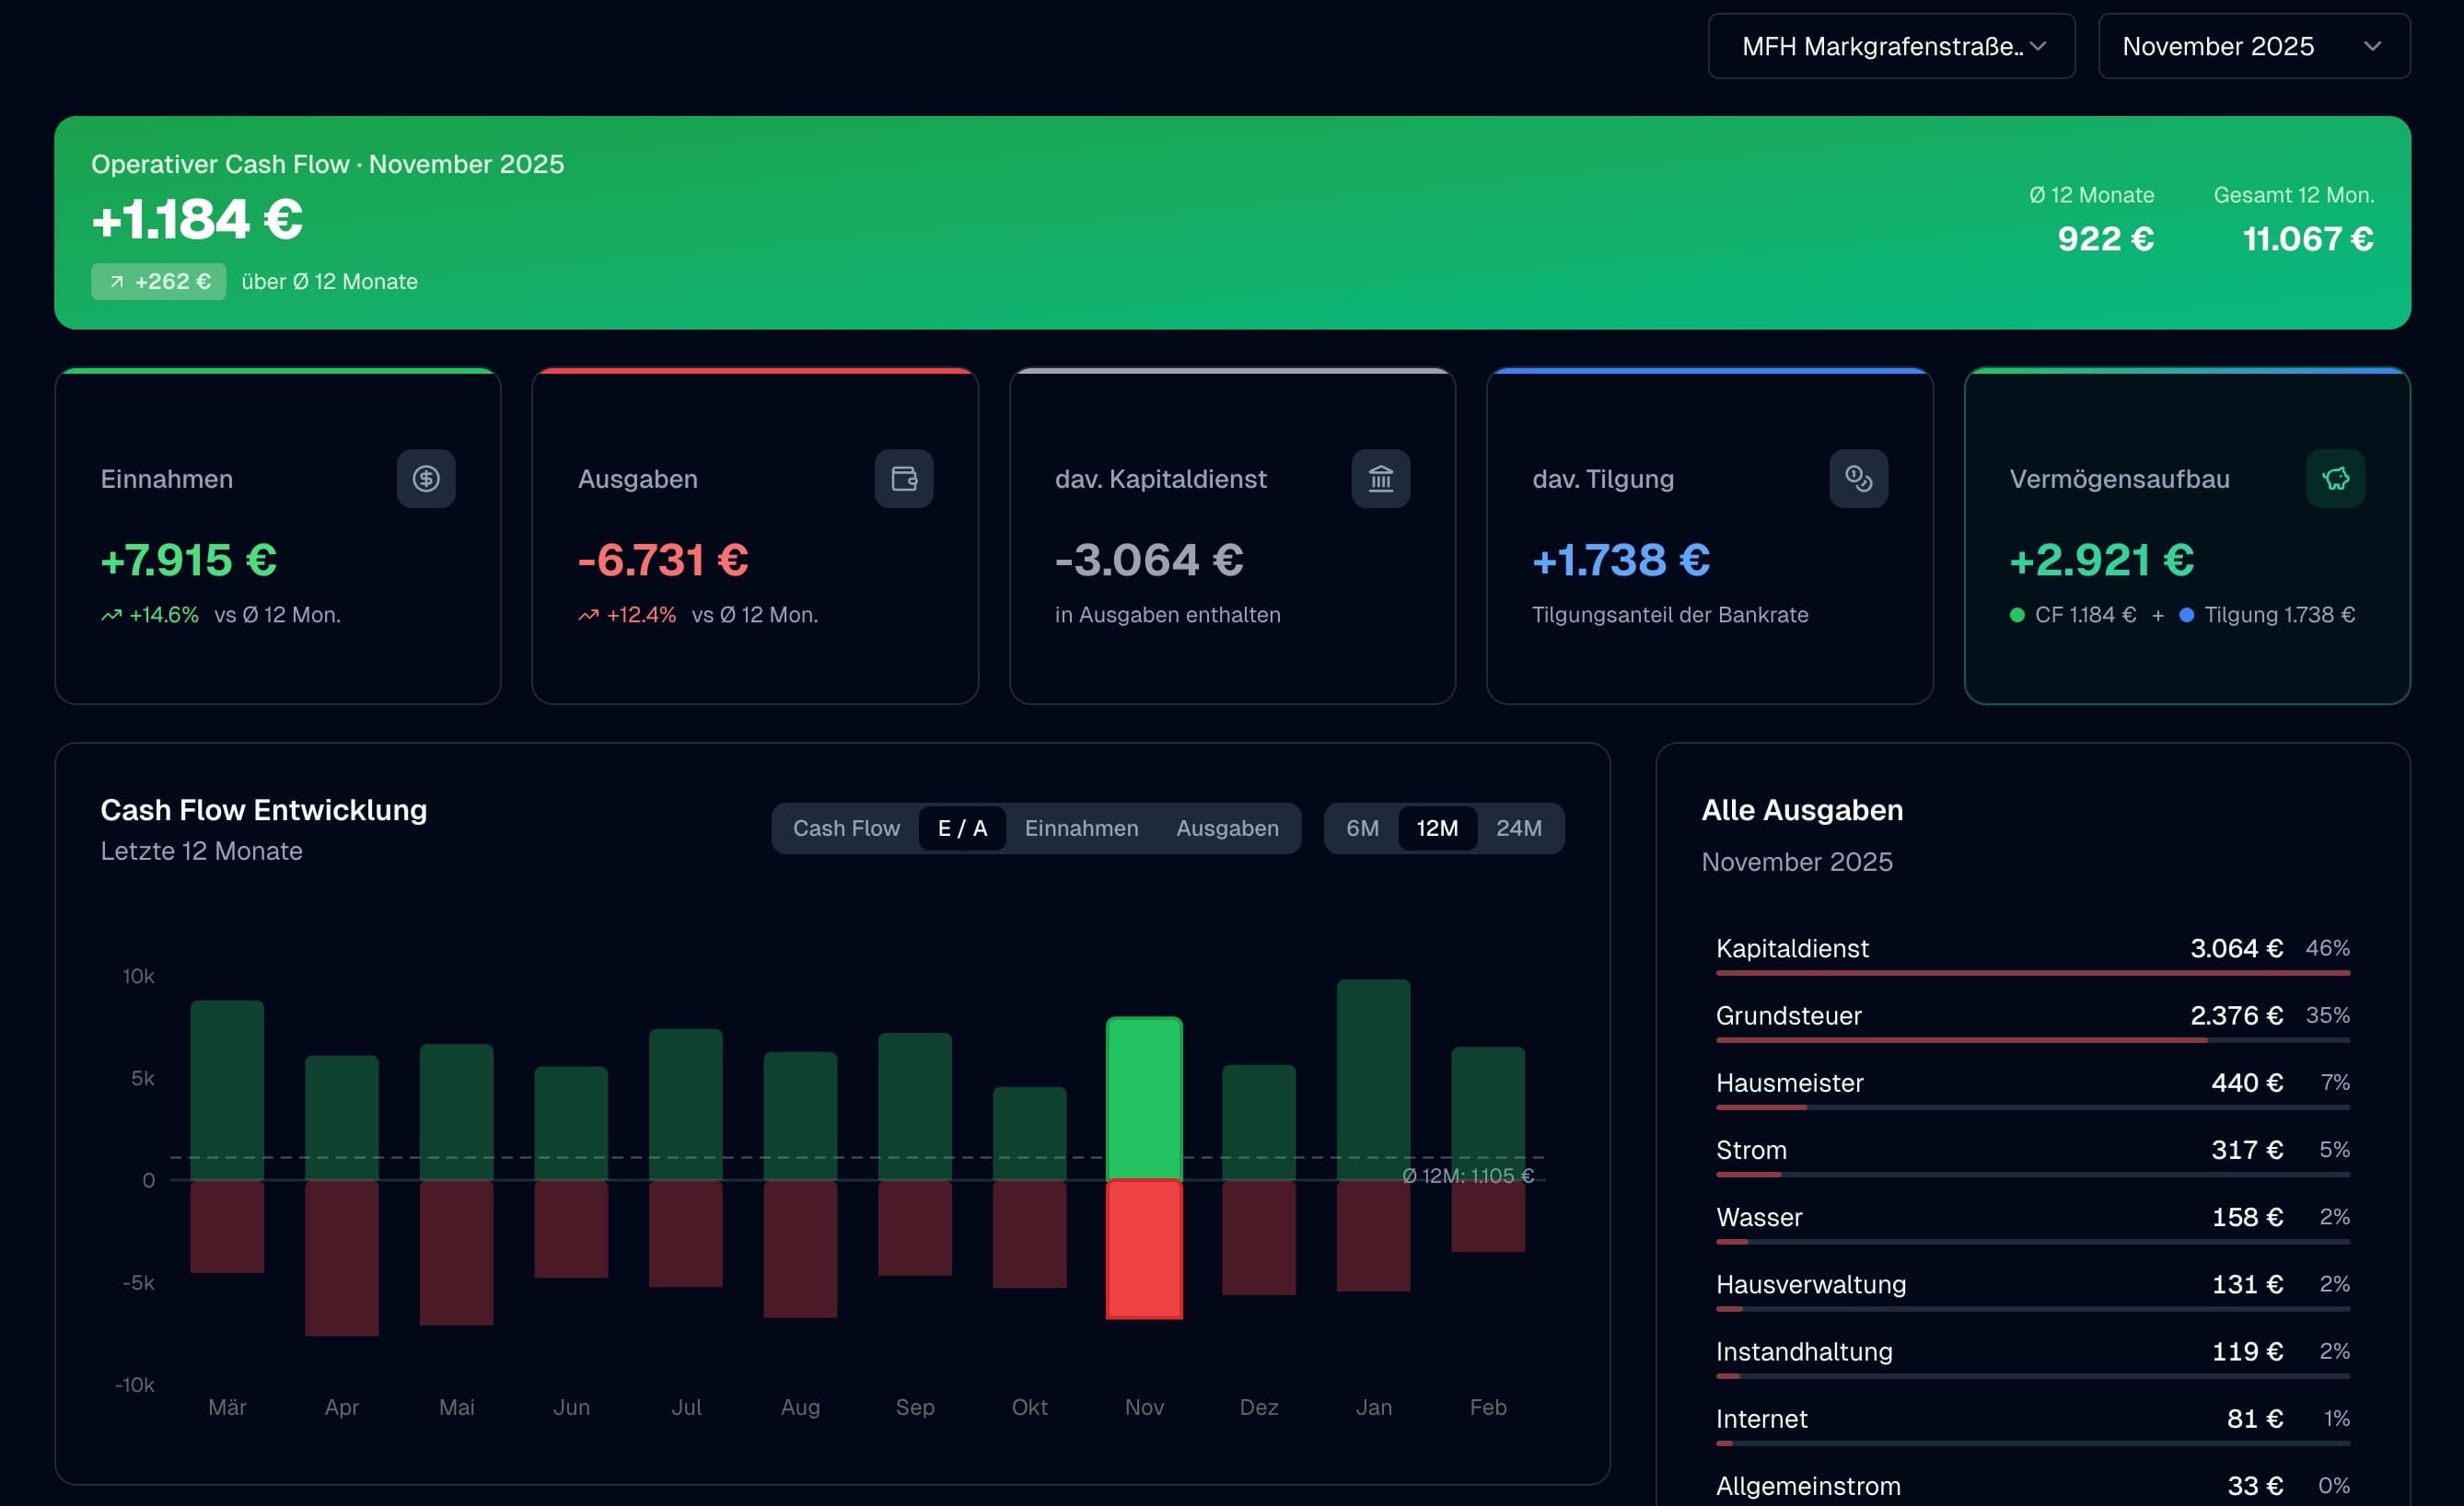Click the piggy bank icon on Vermögensaufbau card
This screenshot has width=2464, height=1506.
pyautogui.click(x=2336, y=479)
